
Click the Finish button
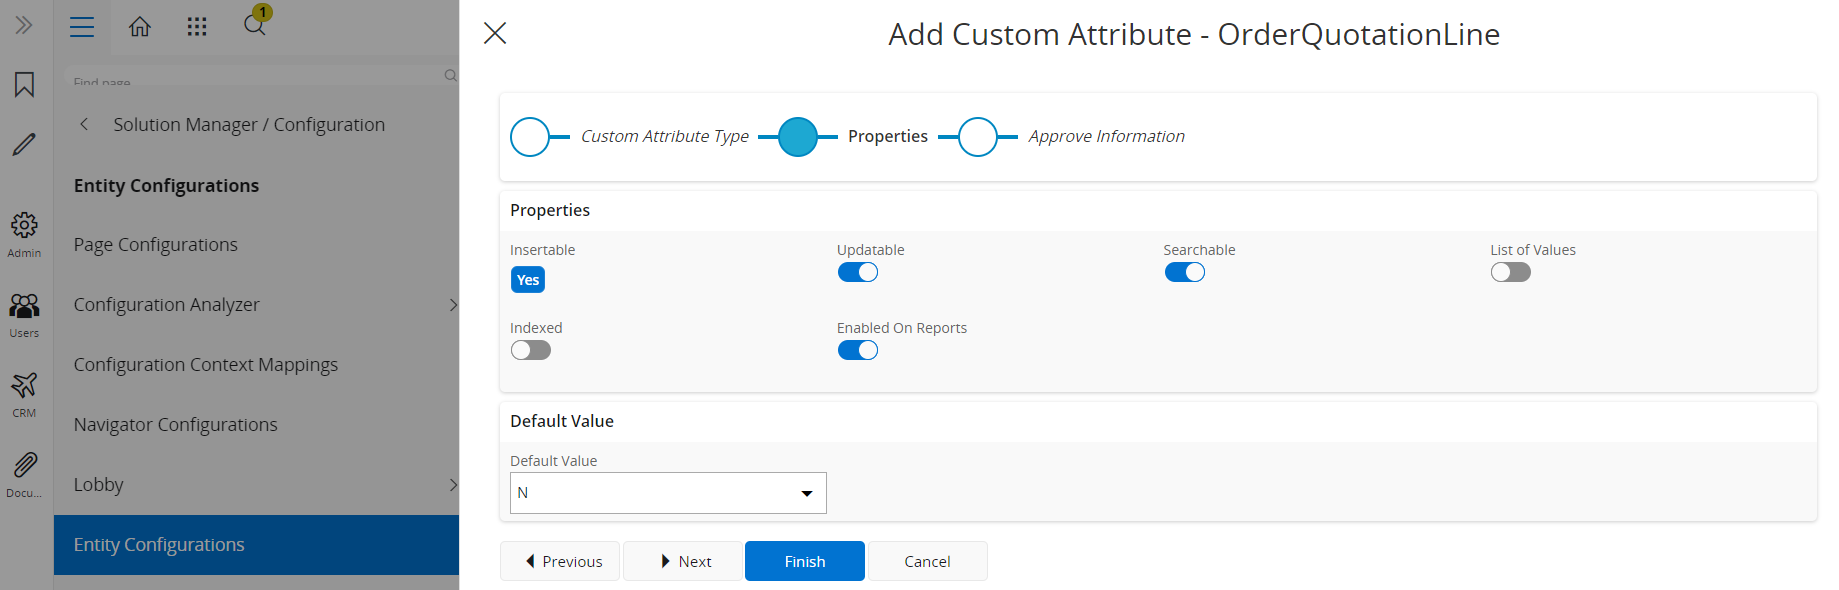pos(805,561)
